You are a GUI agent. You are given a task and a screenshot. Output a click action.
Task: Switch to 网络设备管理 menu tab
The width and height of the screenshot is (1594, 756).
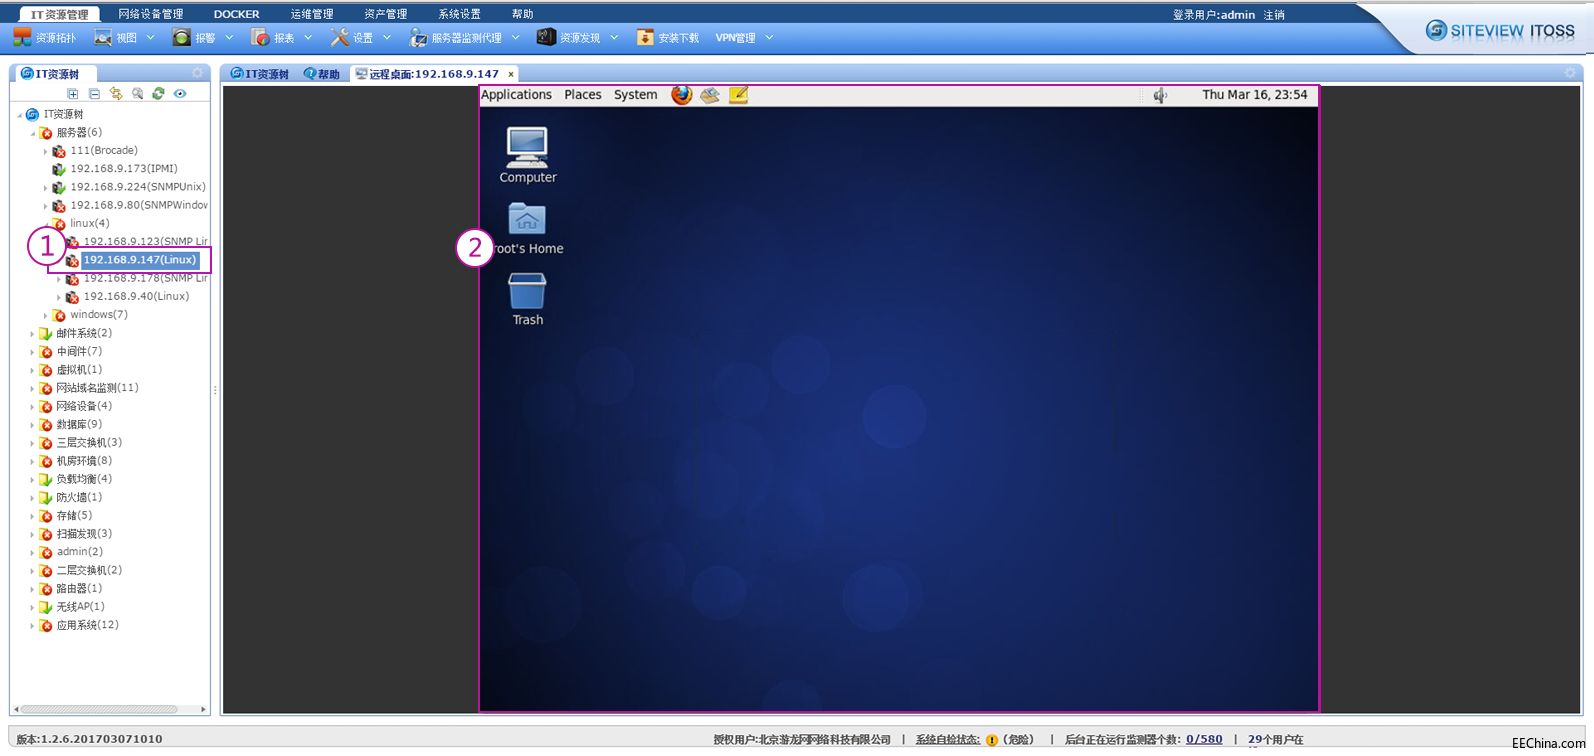(x=151, y=14)
